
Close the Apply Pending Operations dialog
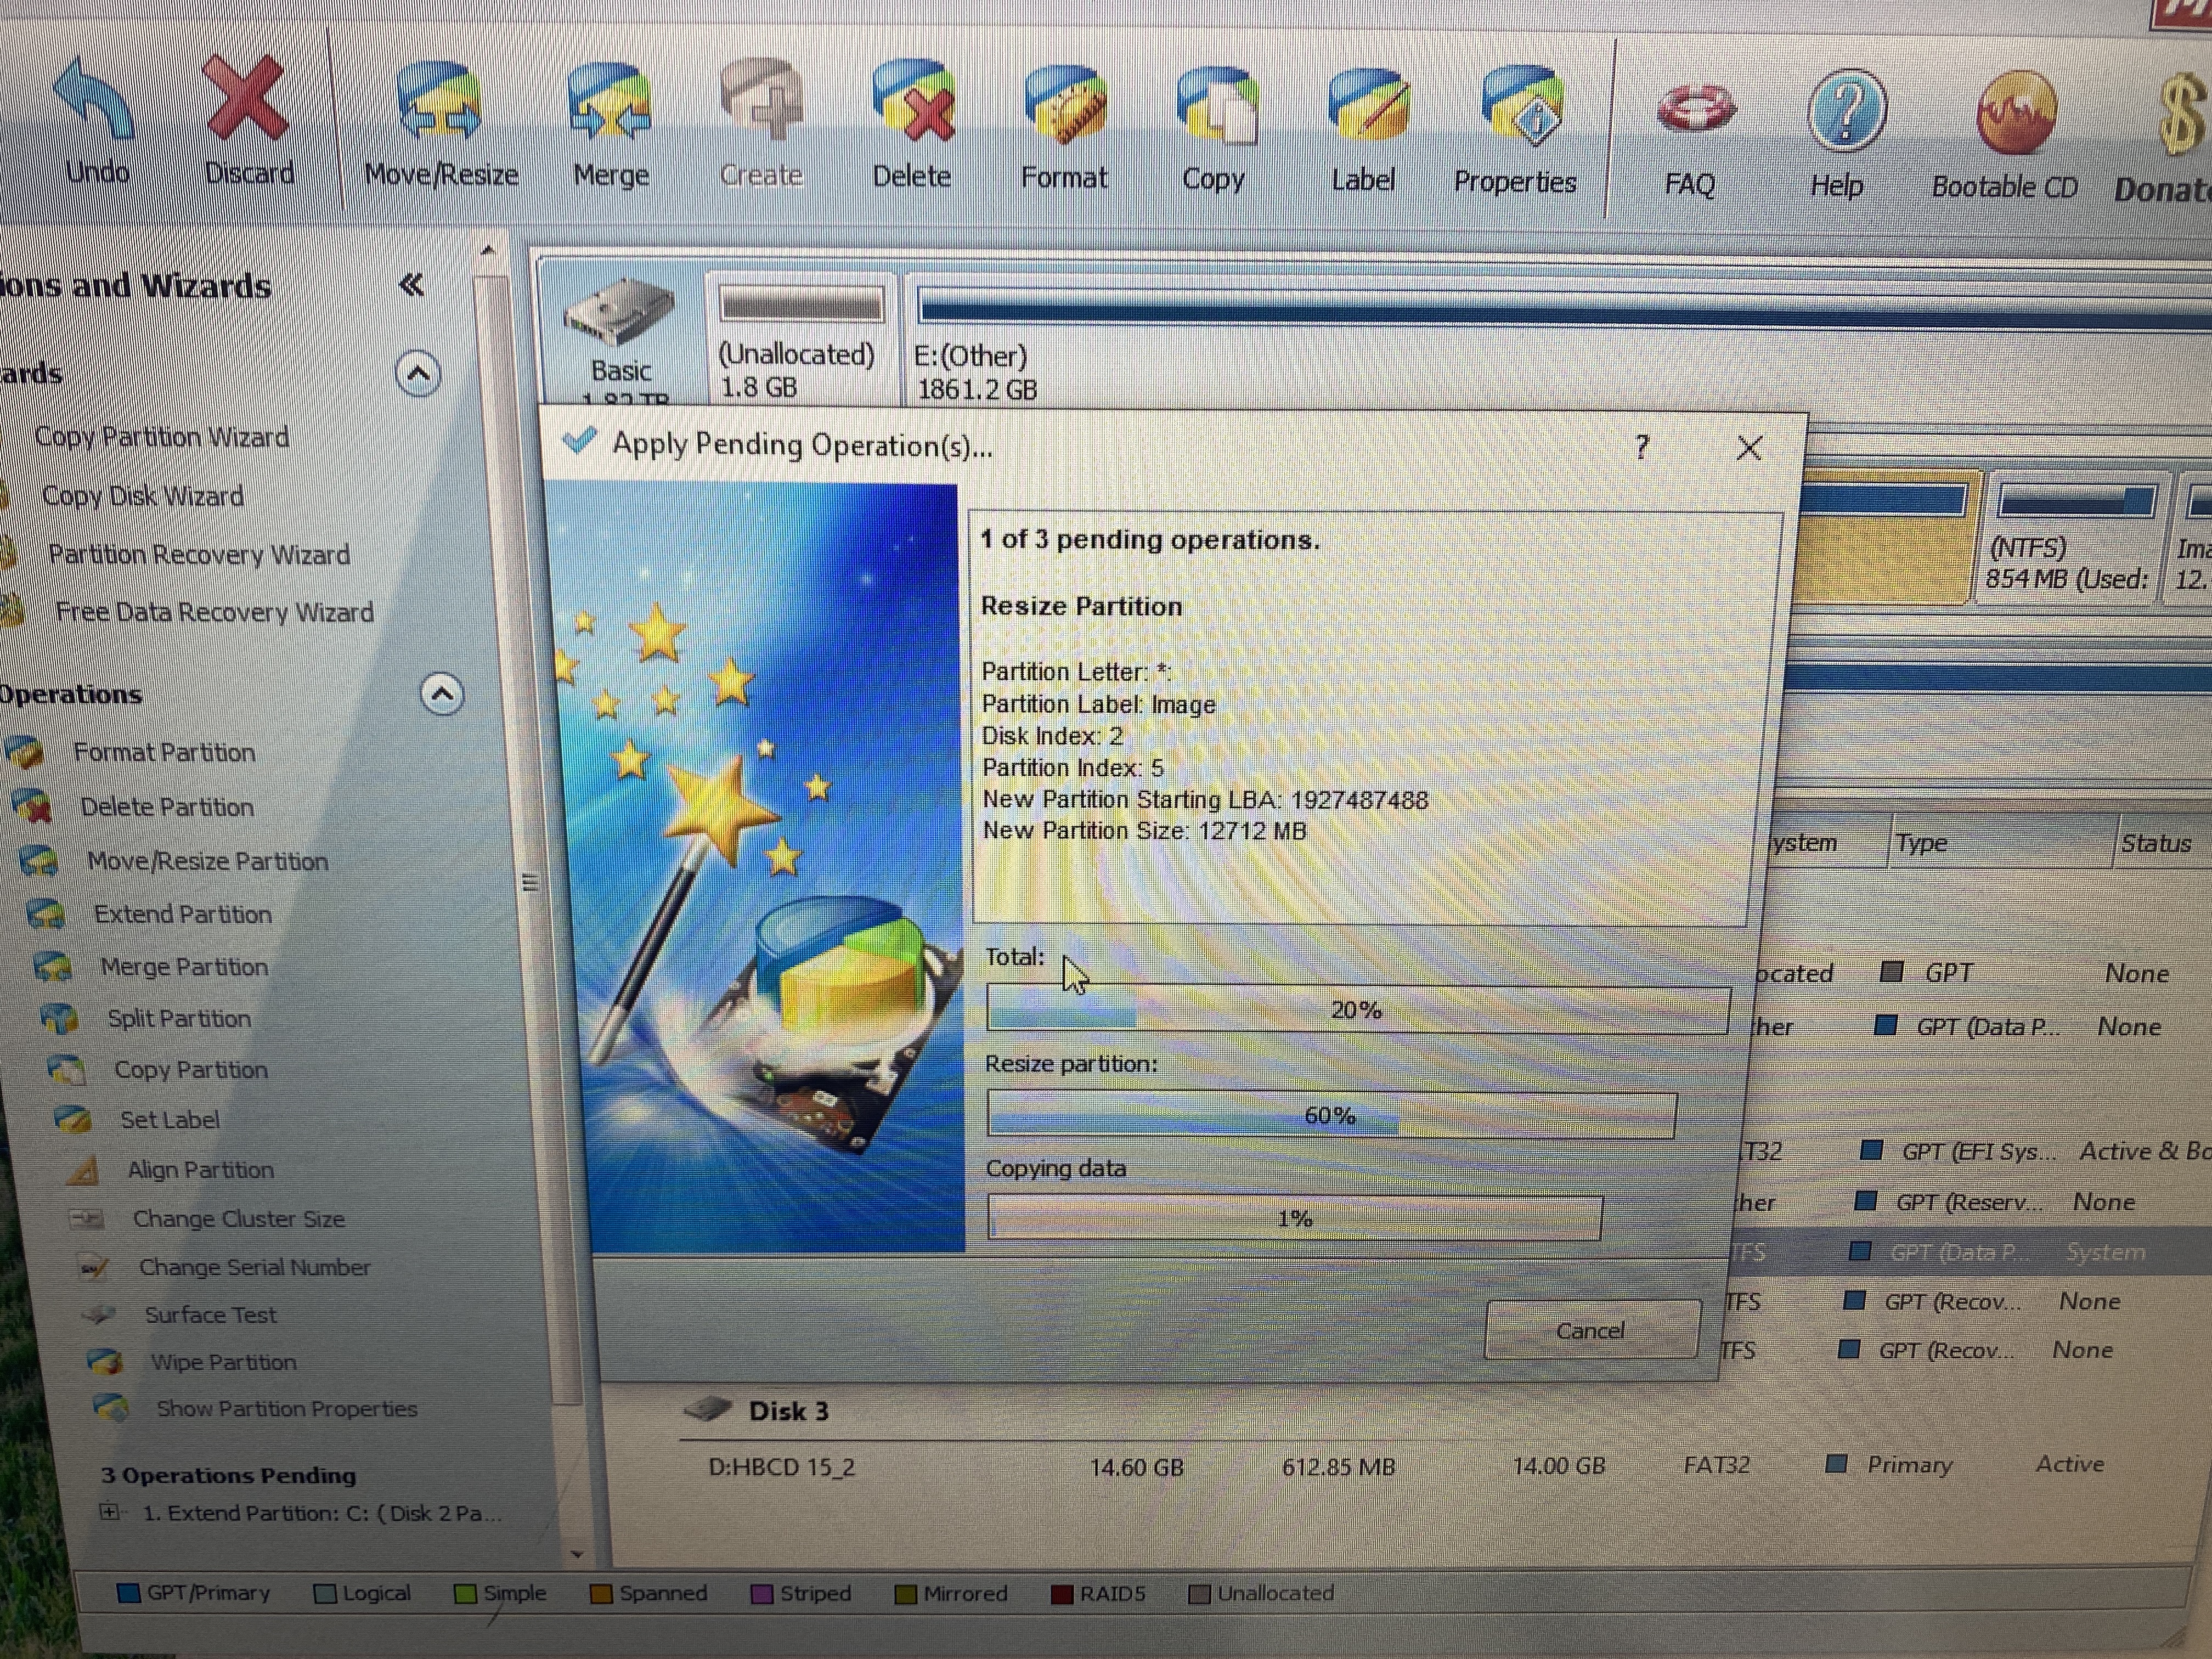[x=1749, y=448]
